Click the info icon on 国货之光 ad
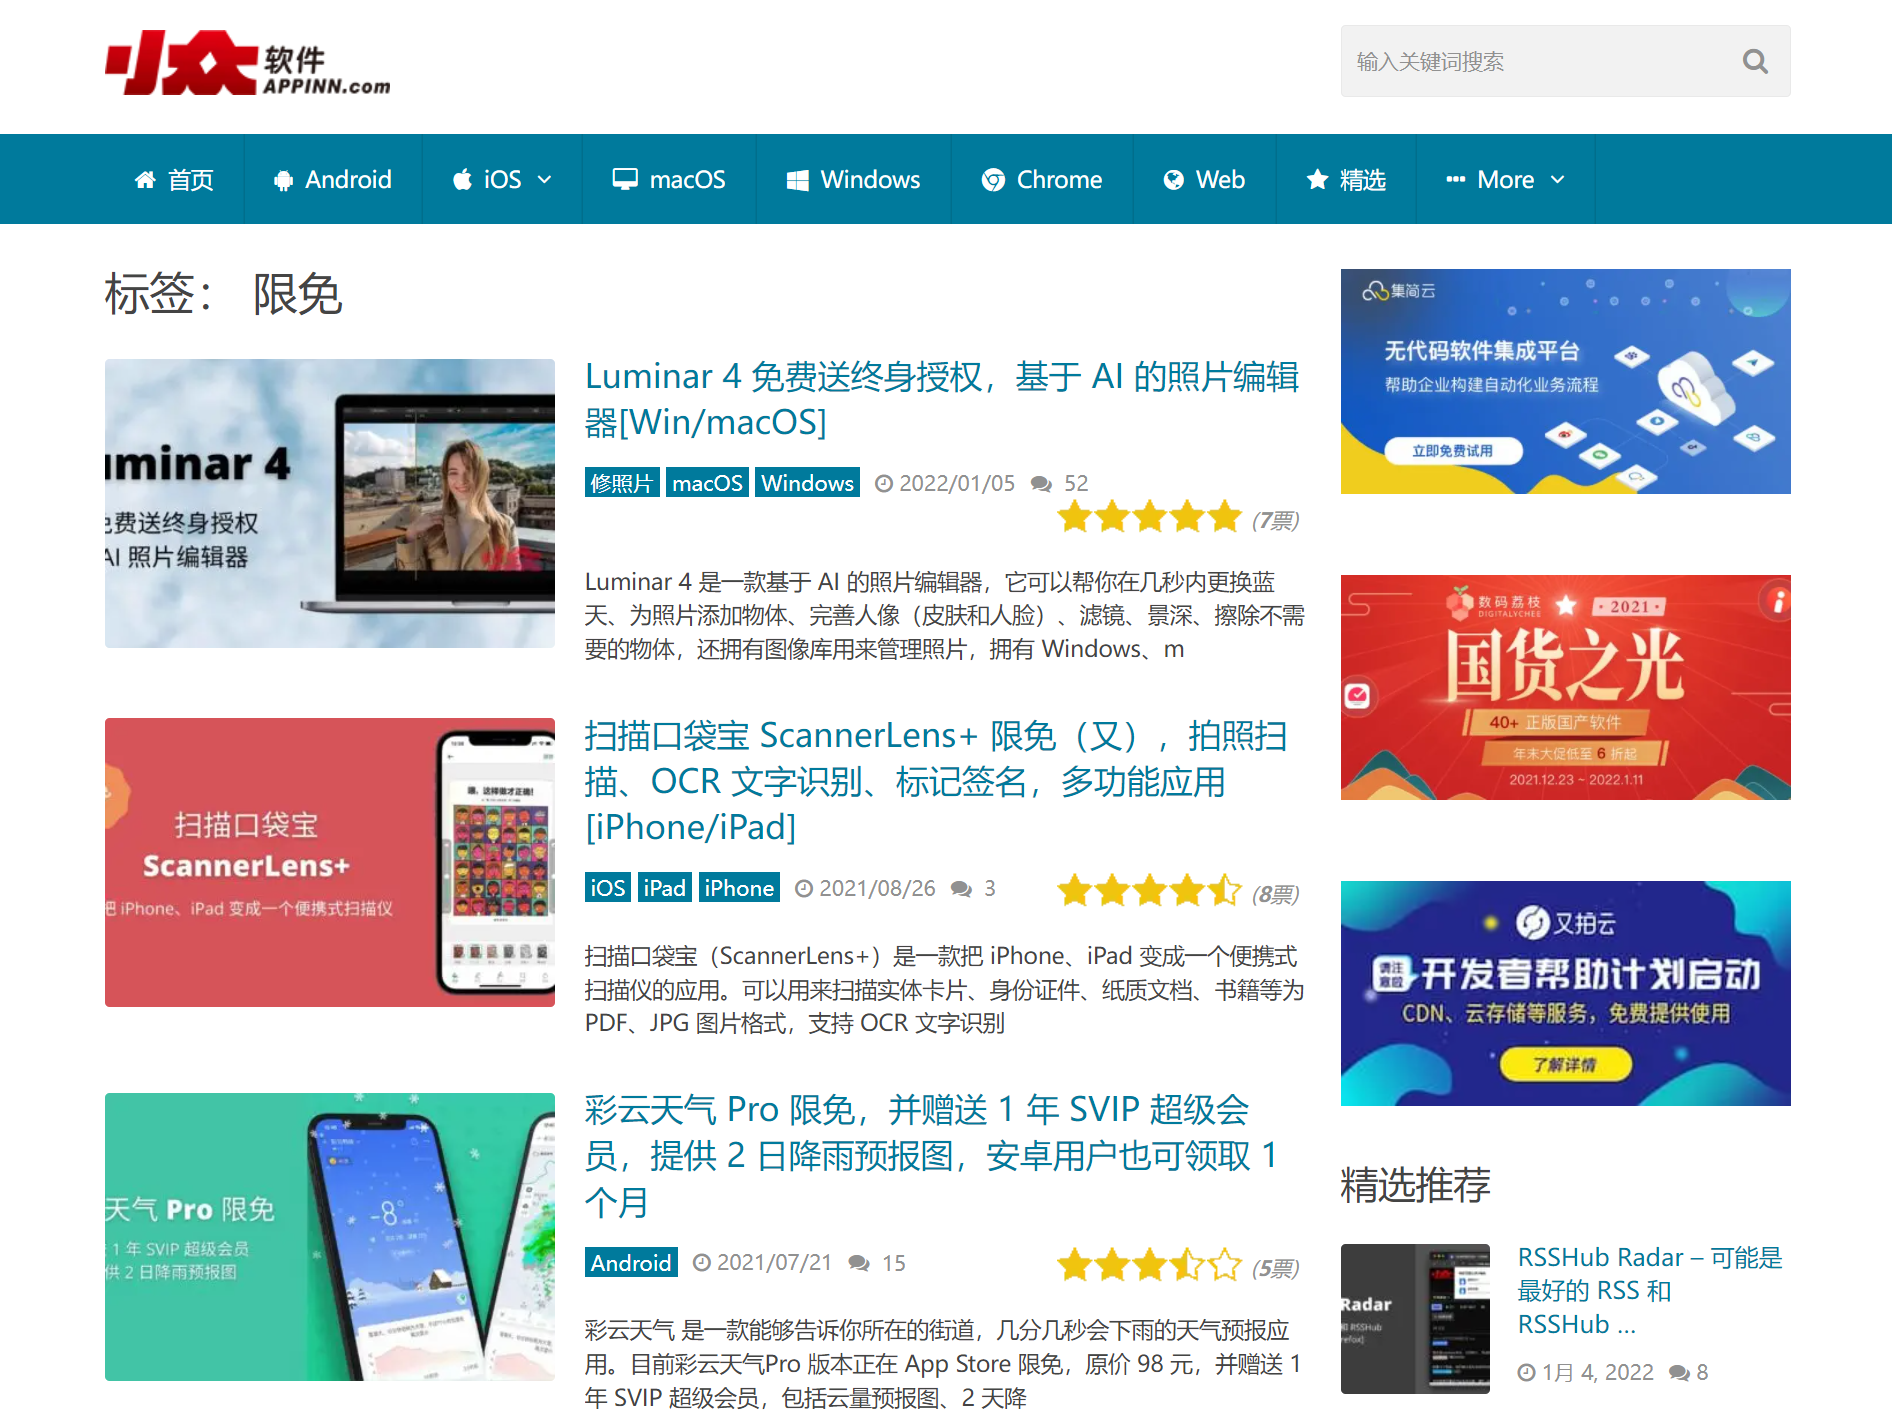Screen dimensions: 1892x1426 click(1777, 600)
